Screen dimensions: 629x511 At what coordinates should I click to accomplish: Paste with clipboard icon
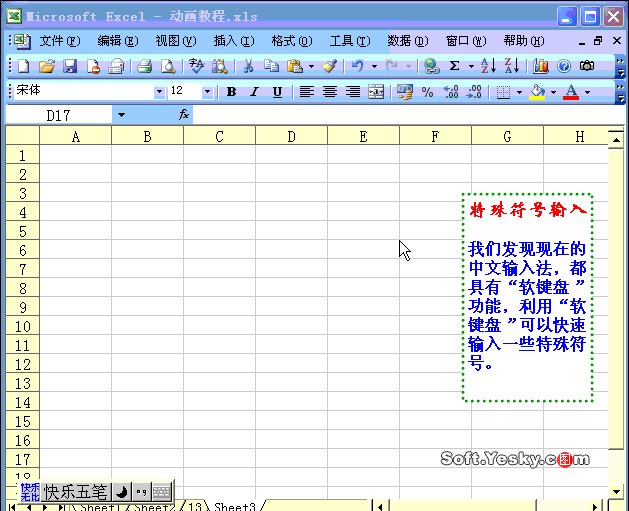[294, 66]
